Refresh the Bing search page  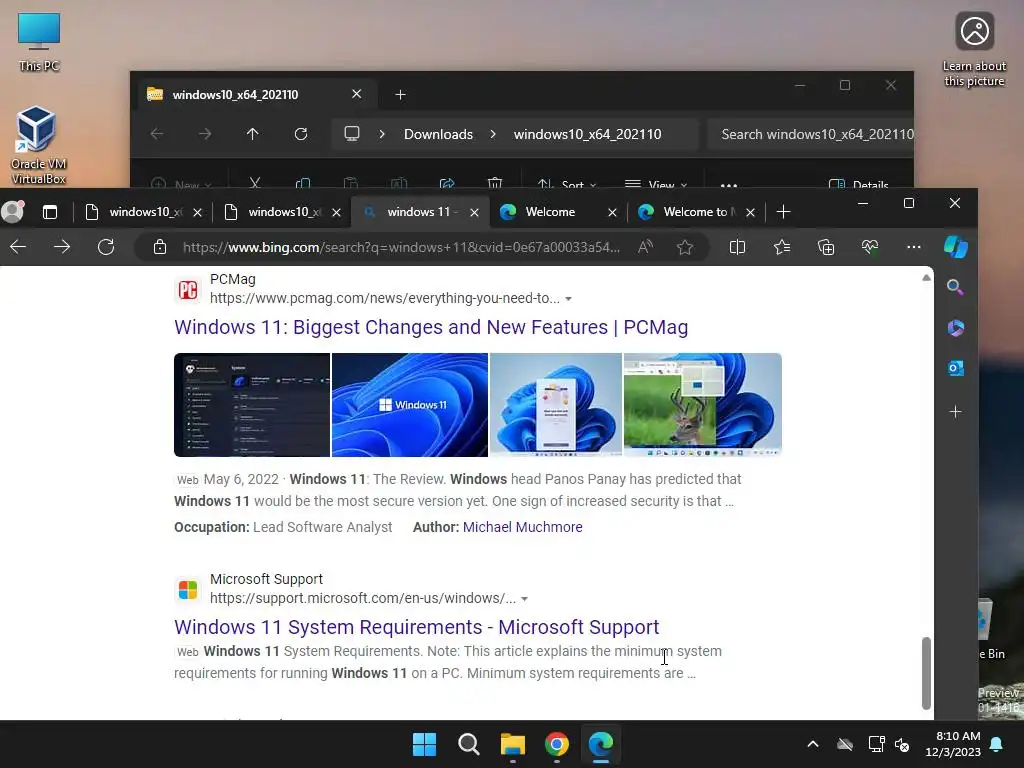106,247
